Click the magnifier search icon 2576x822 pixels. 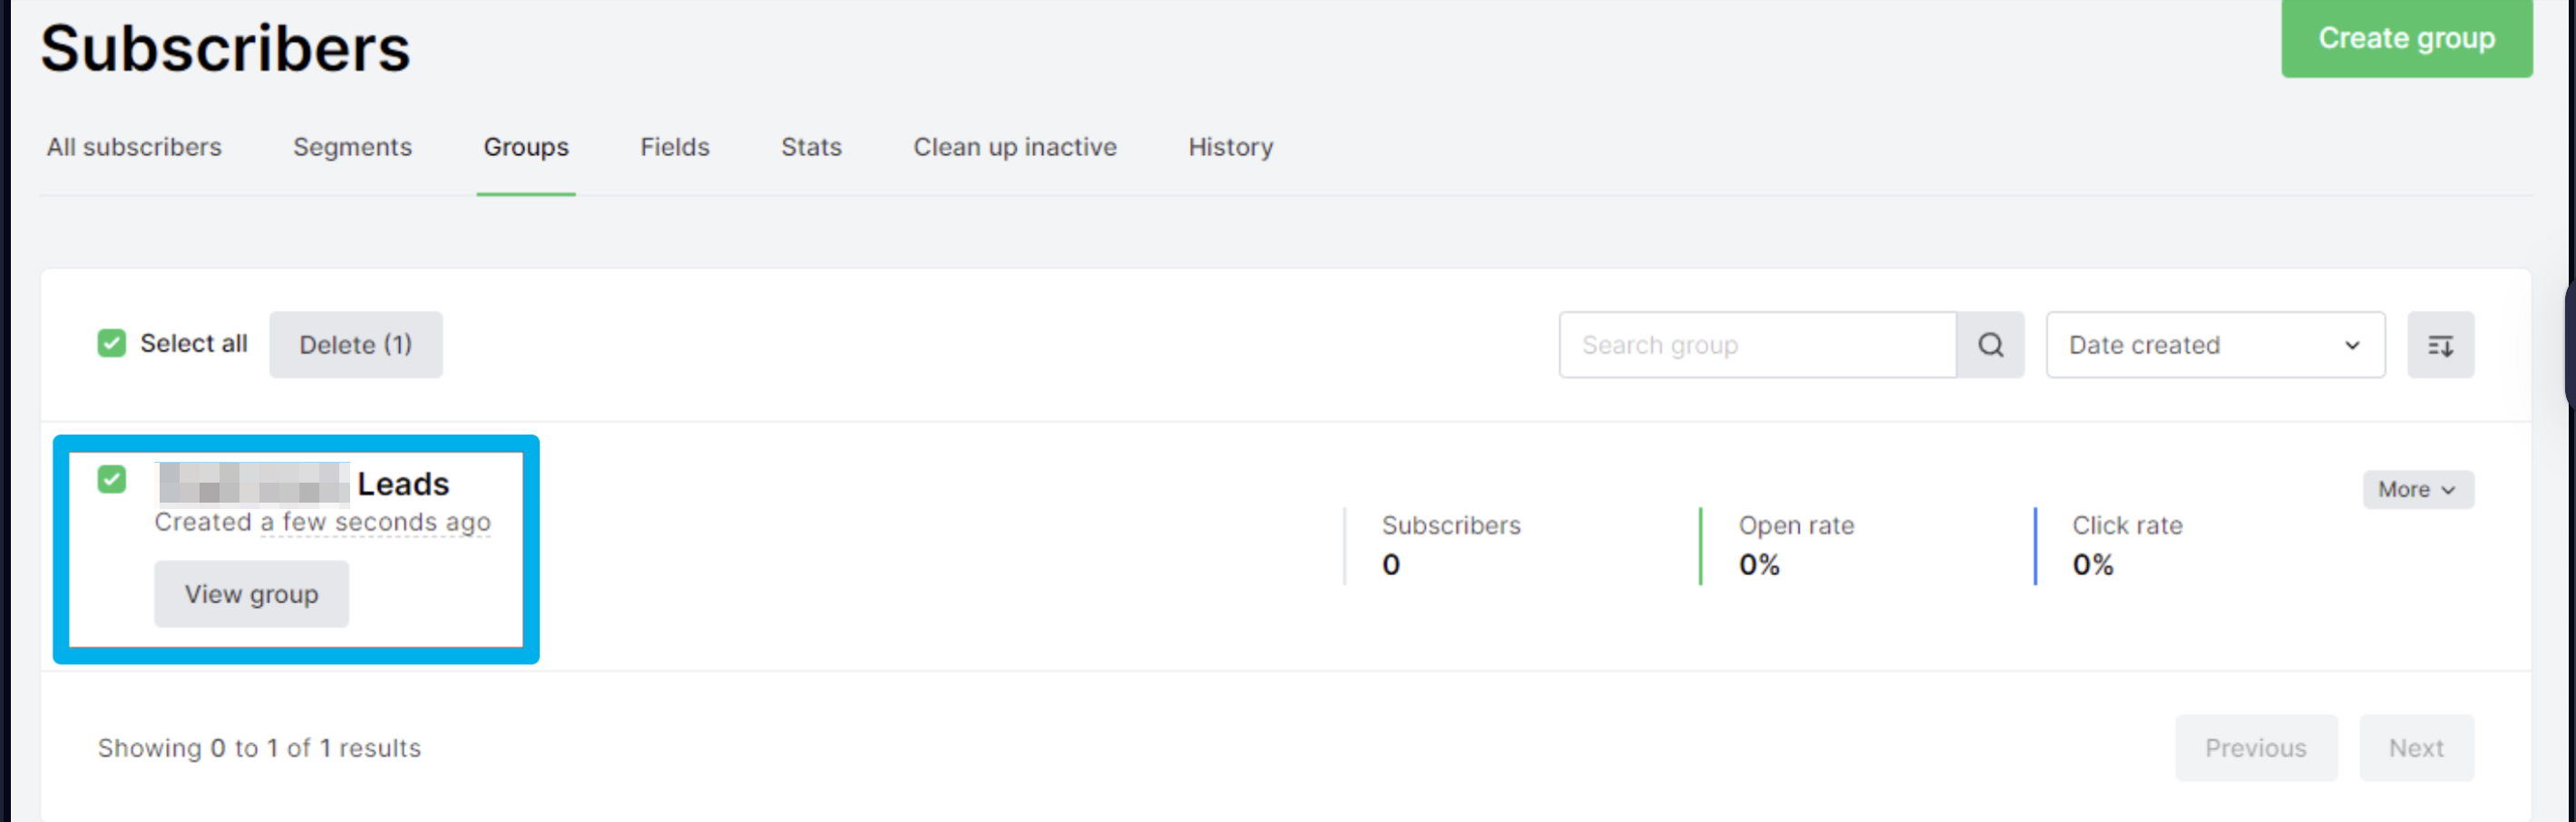[x=1990, y=345]
